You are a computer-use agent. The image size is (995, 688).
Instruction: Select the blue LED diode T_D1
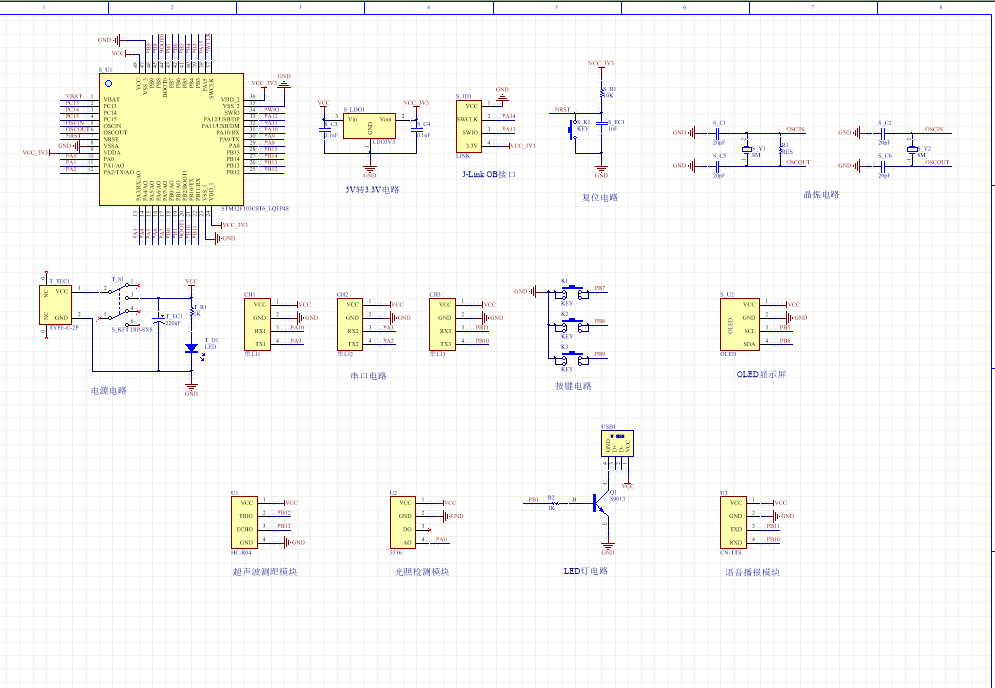(191, 348)
